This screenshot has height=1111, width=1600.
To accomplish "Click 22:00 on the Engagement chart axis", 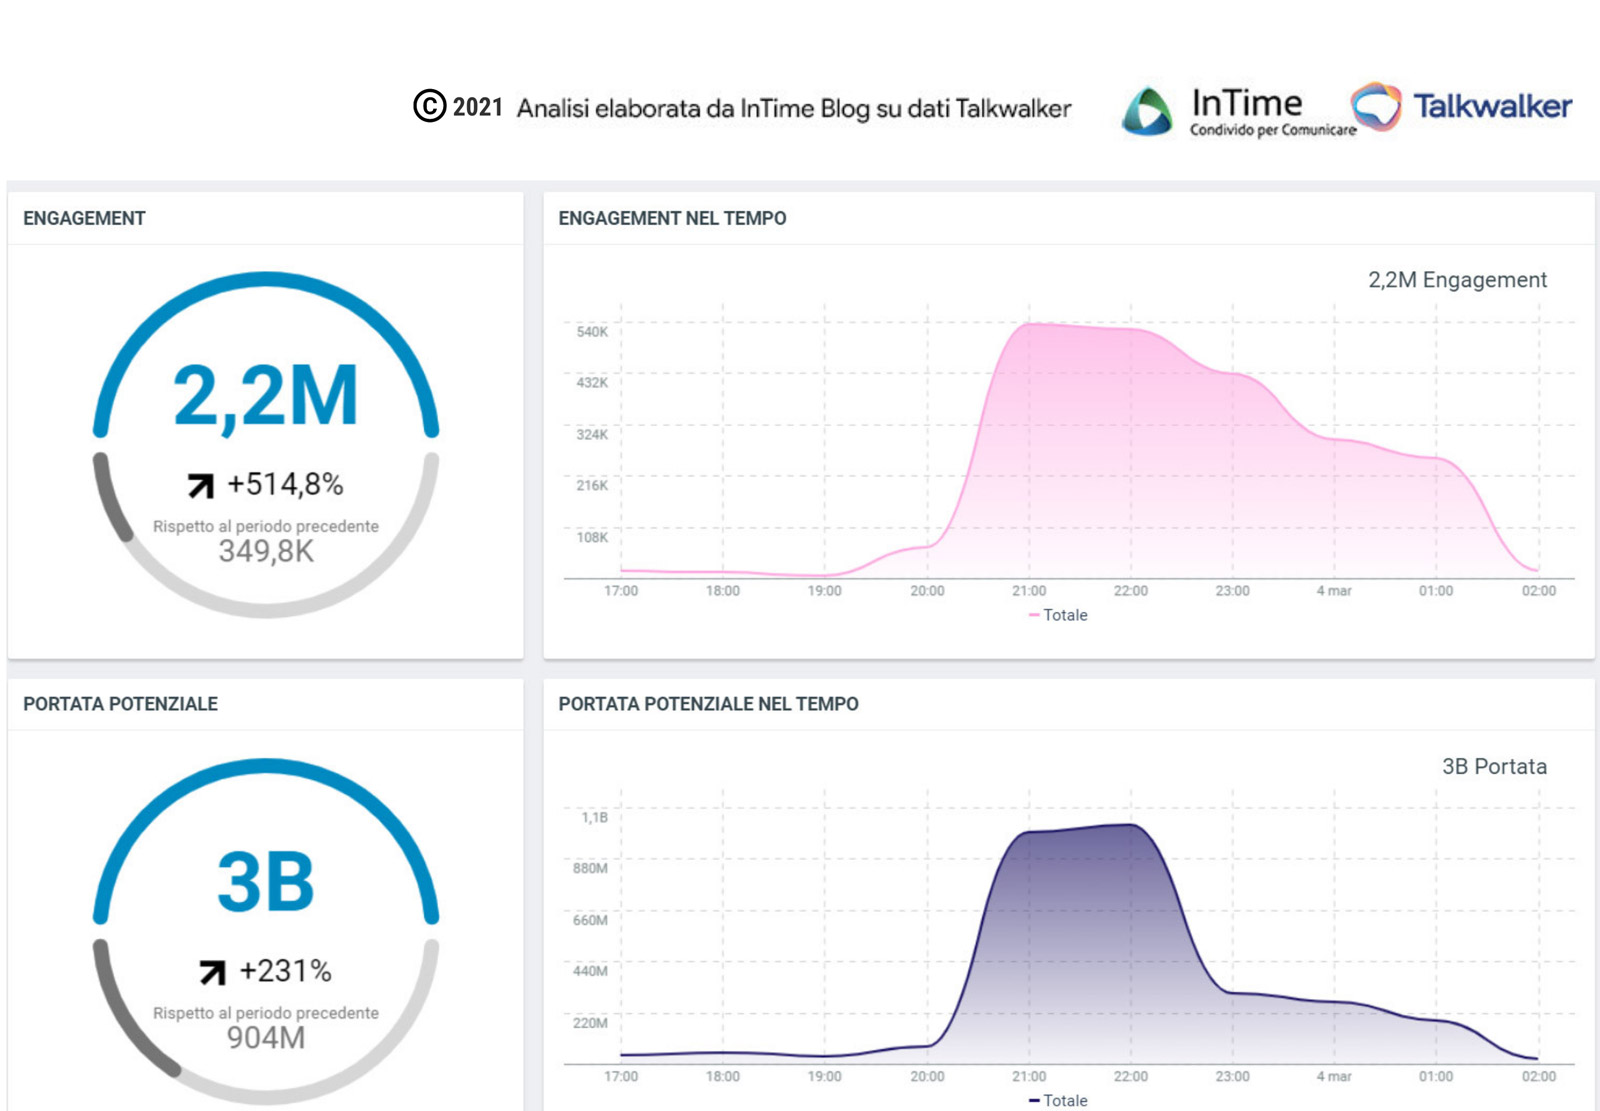I will 1131,591.
